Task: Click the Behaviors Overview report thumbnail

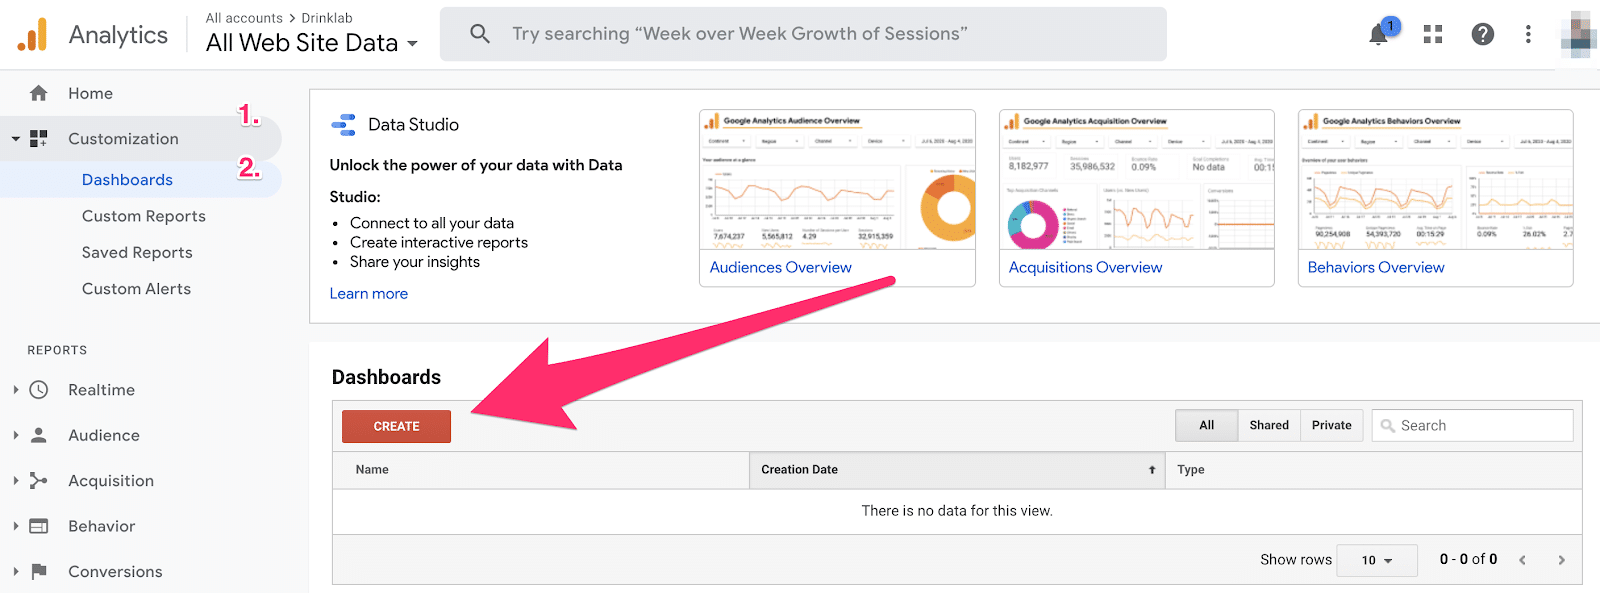Action: [x=1435, y=180]
